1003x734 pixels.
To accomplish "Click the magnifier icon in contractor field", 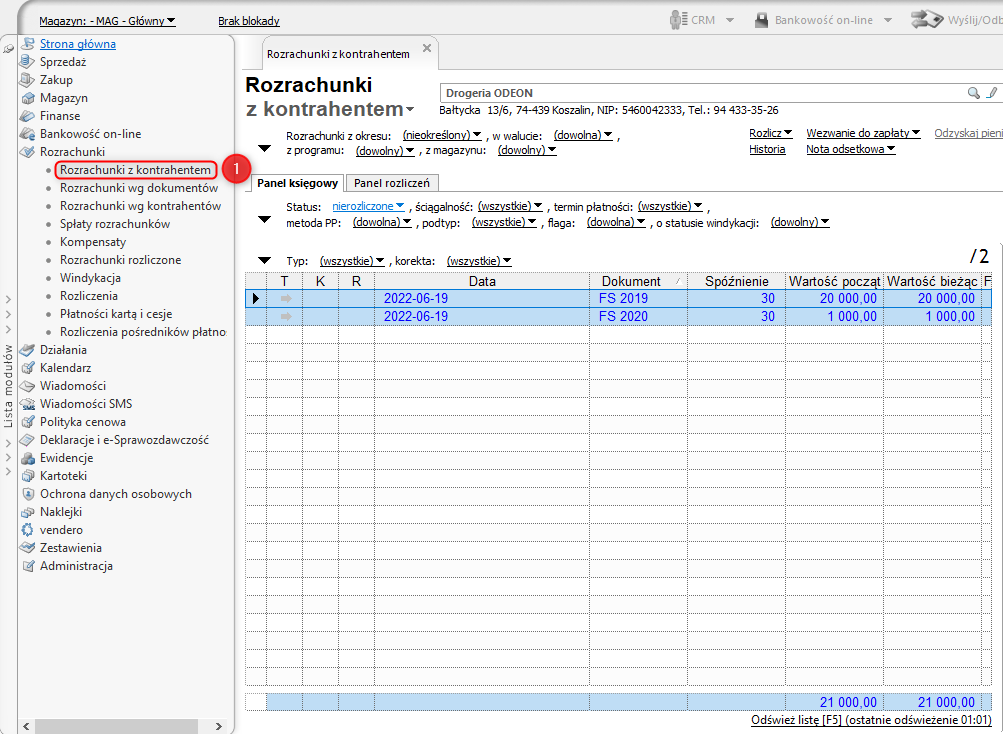I will [x=972, y=93].
